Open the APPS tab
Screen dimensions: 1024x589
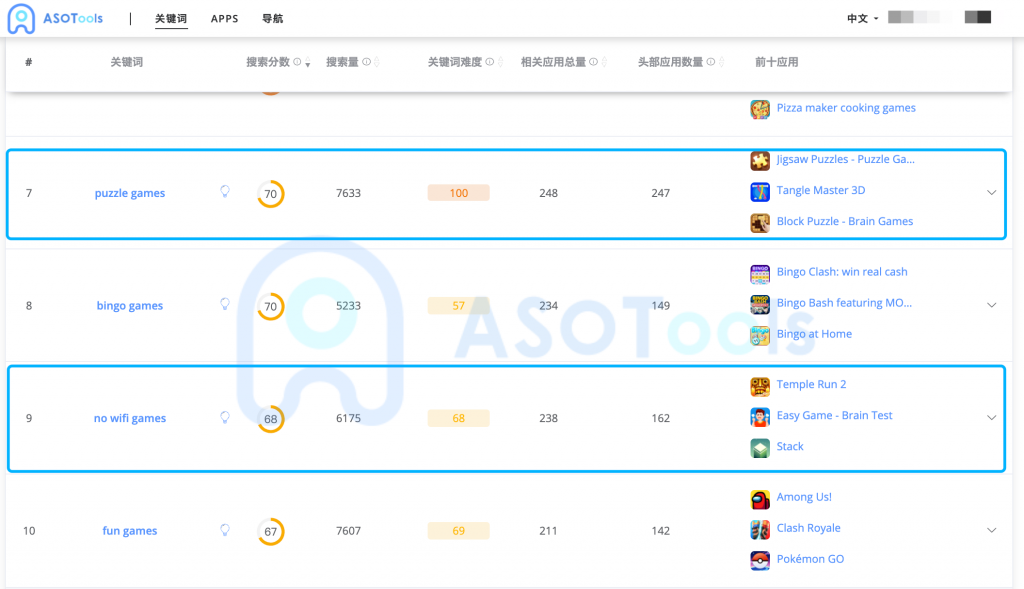coord(224,18)
